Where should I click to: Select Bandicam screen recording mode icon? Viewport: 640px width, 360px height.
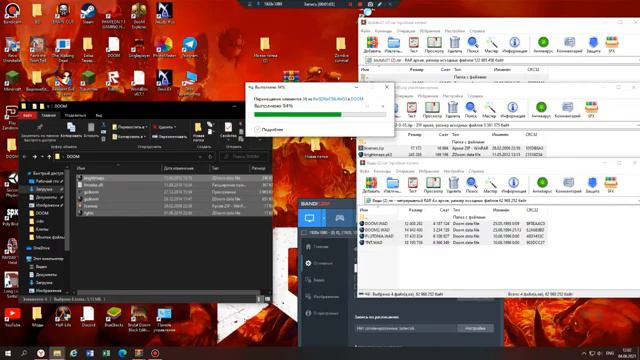[310, 218]
